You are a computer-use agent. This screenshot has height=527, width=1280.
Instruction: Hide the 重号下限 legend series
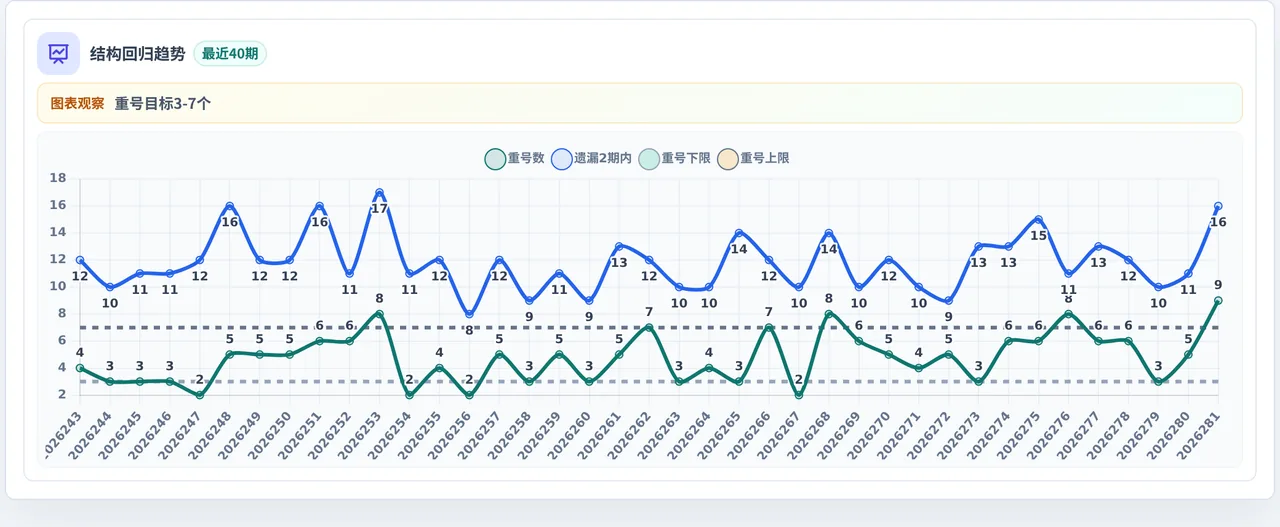click(x=674, y=158)
